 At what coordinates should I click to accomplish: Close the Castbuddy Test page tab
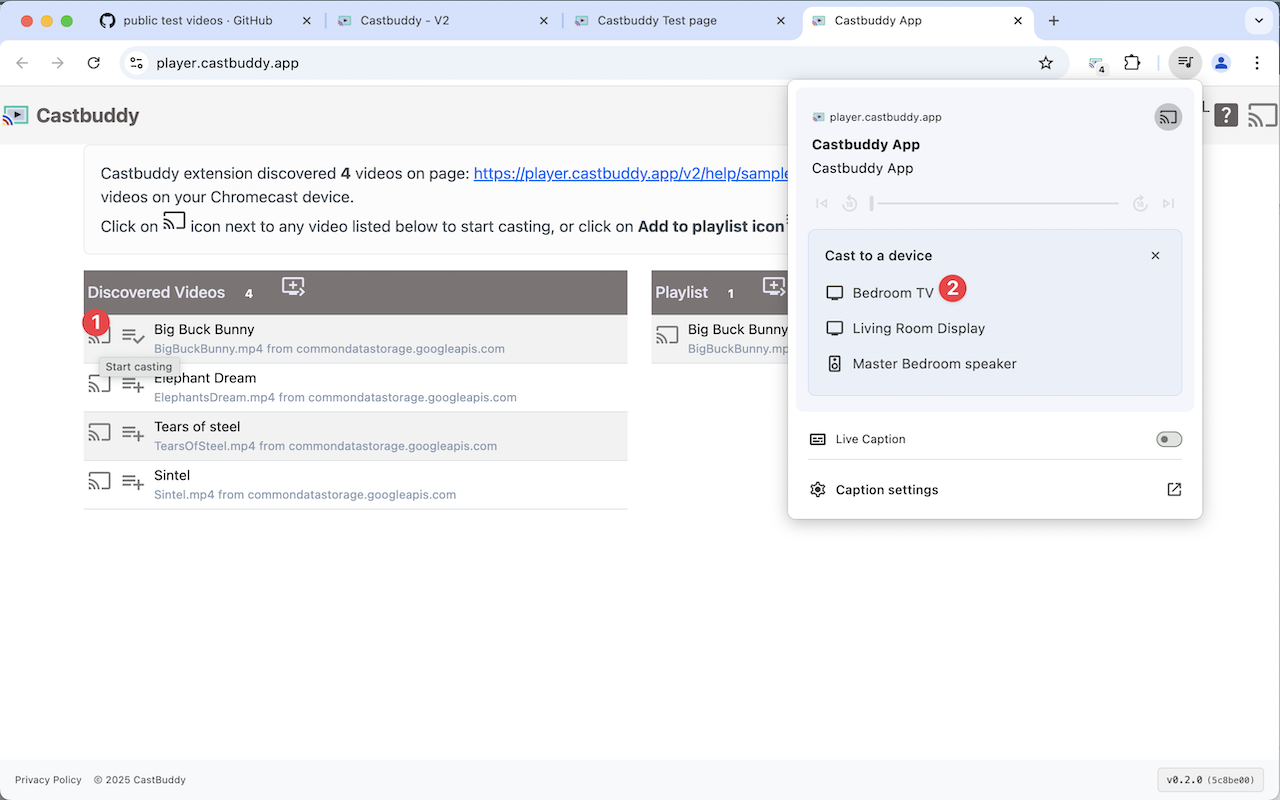click(781, 20)
